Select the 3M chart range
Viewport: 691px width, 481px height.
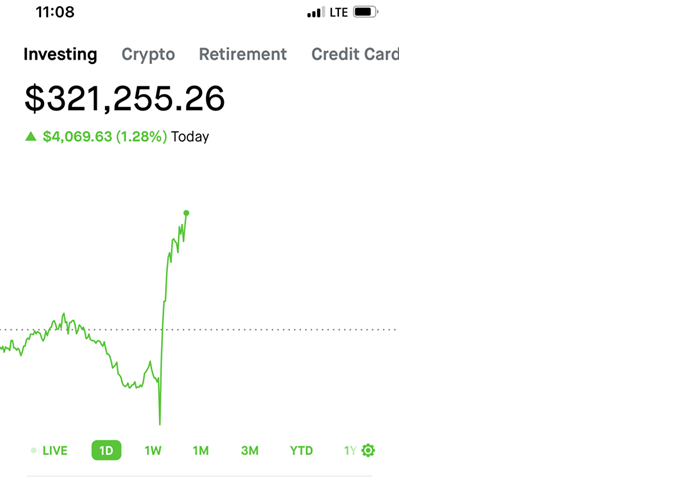coord(249,451)
